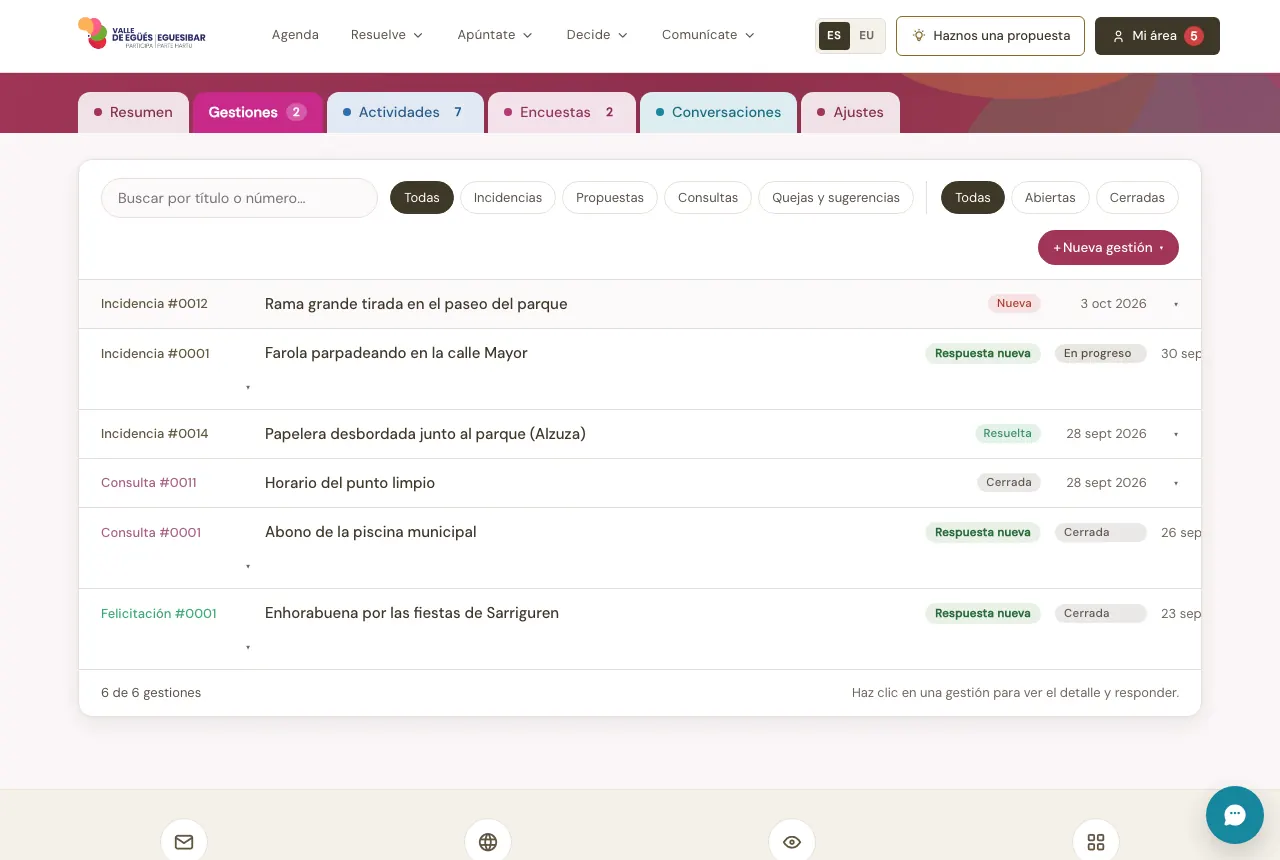The image size is (1280, 860).
Task: Expand the Apúntate menu
Action: 495,35
